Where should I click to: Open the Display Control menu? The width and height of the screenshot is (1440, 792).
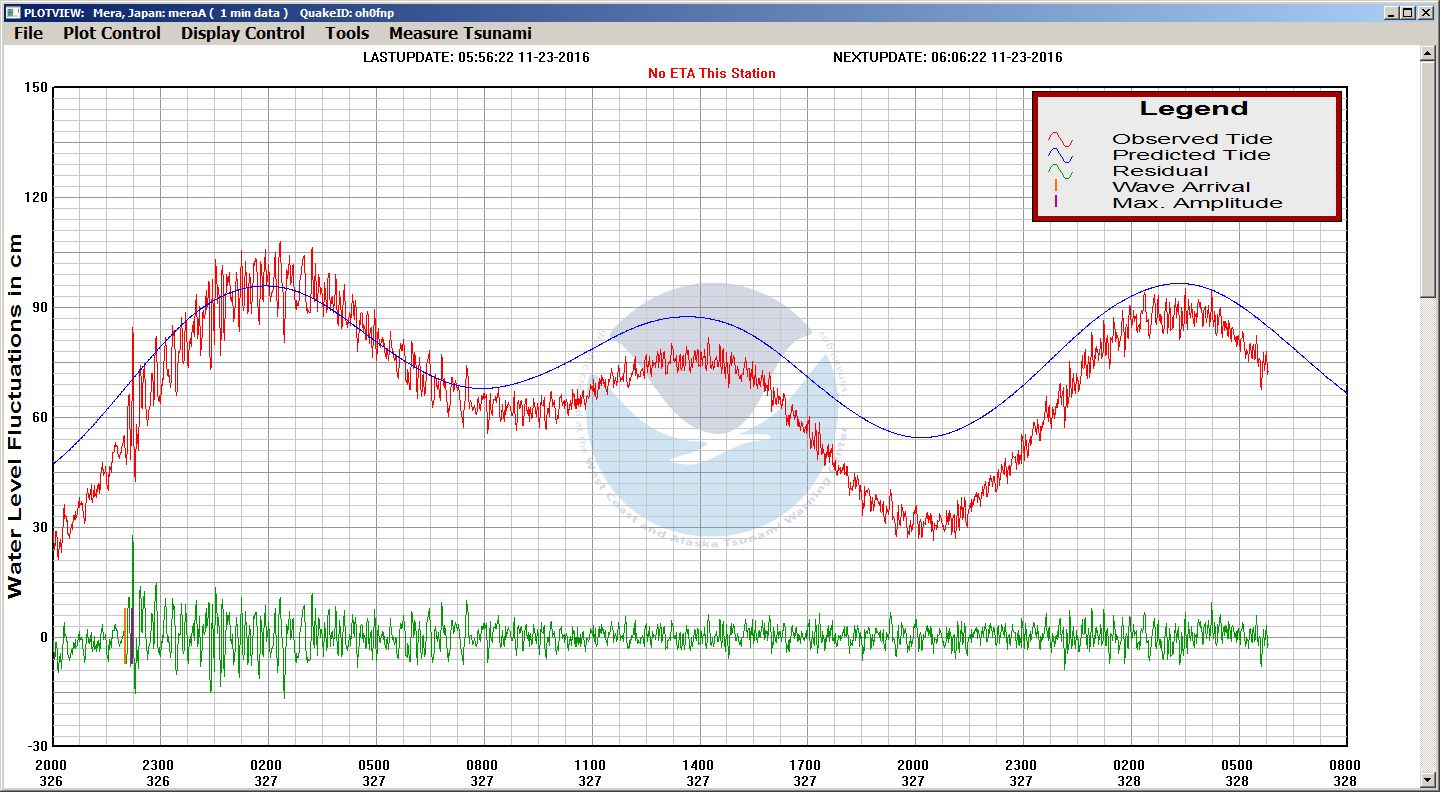[x=242, y=33]
